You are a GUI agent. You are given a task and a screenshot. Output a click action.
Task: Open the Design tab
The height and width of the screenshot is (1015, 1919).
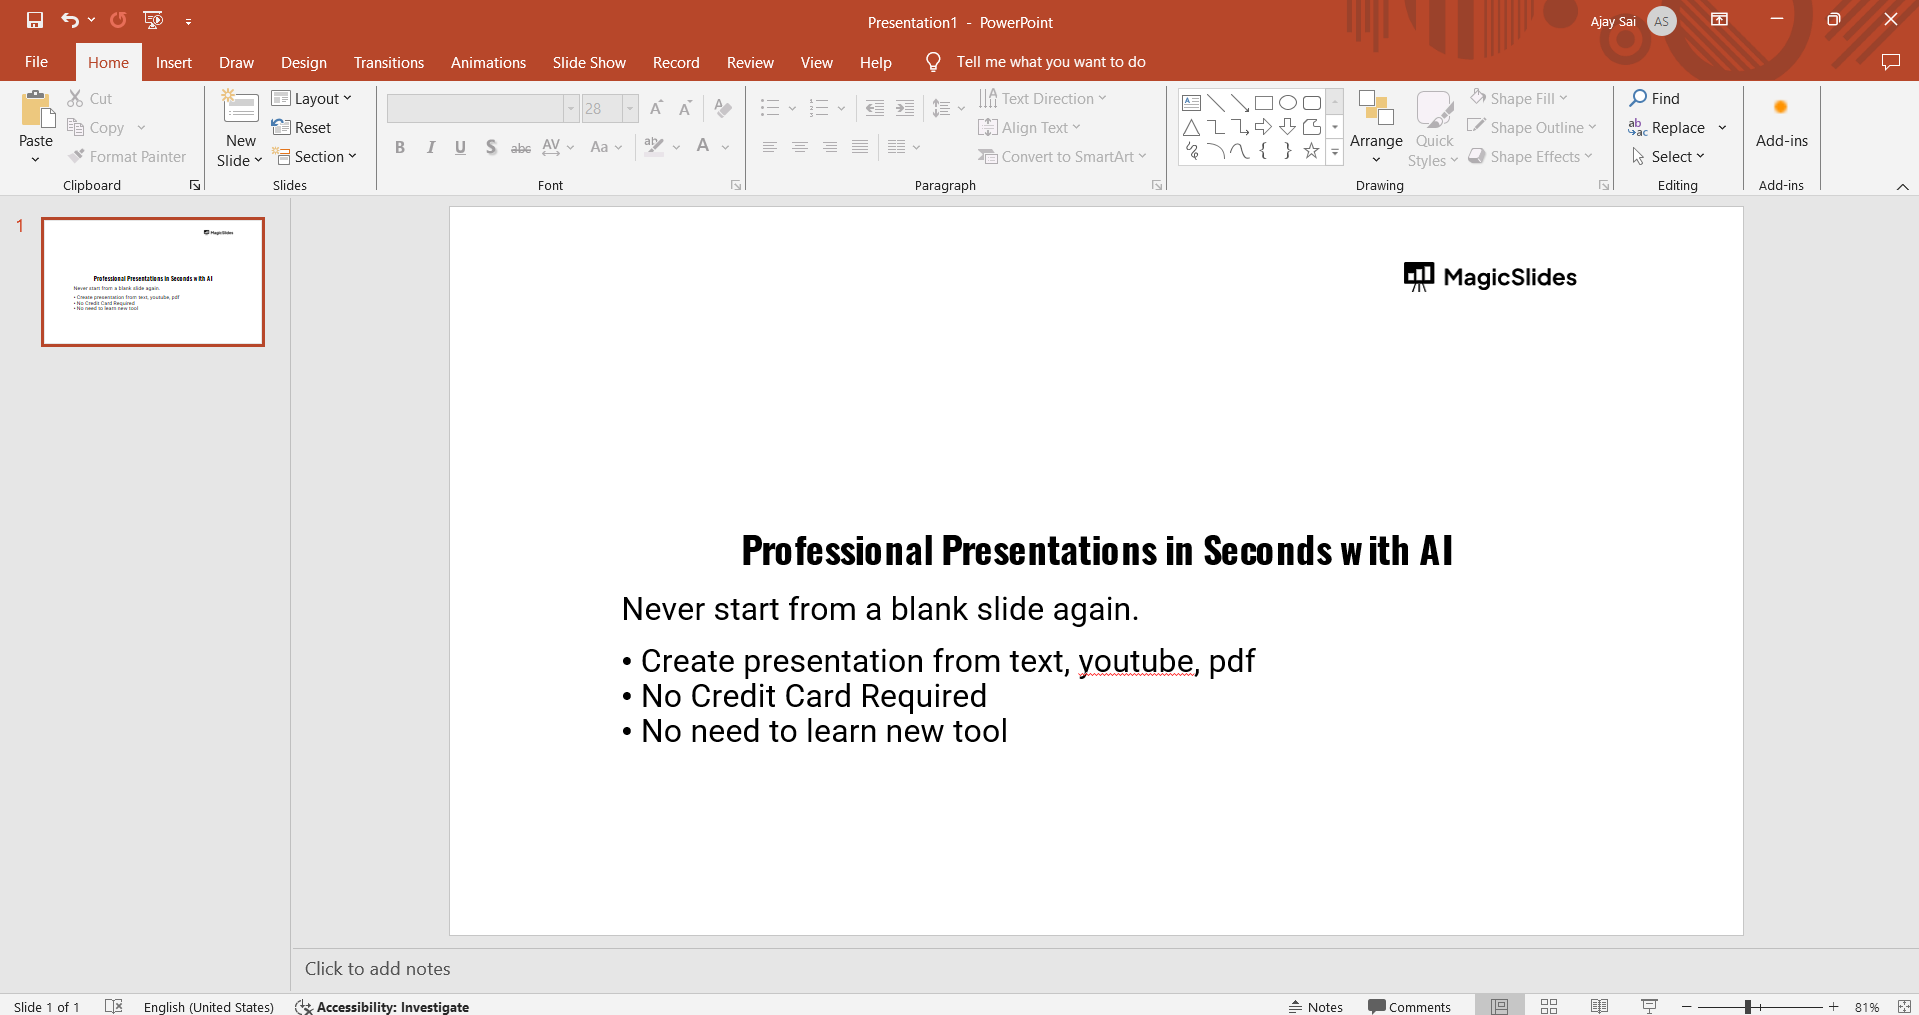tap(303, 62)
